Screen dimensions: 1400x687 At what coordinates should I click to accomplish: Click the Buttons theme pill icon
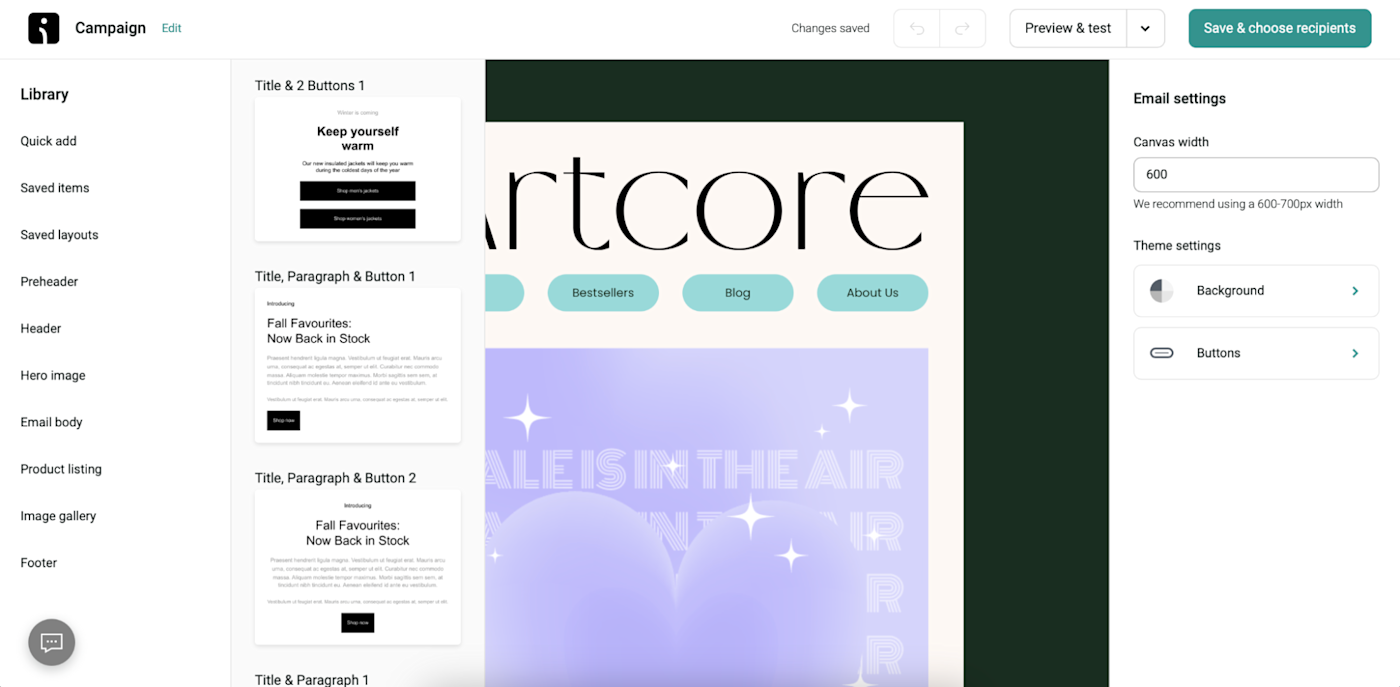click(1161, 353)
